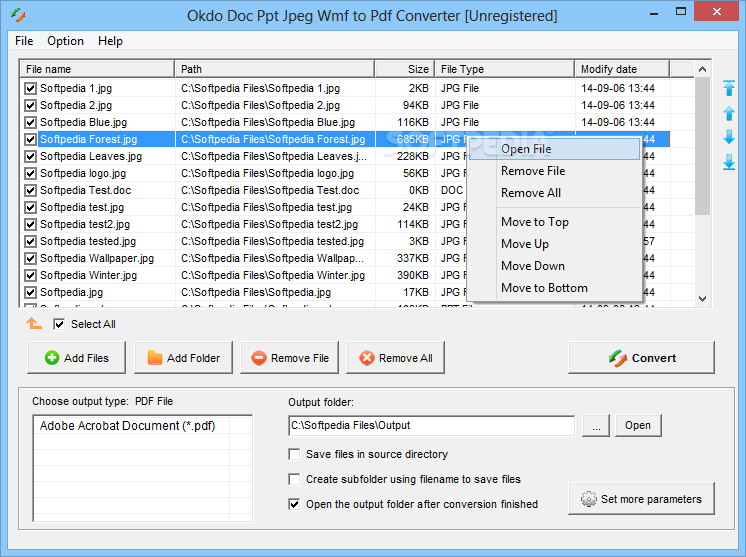Click the blue move-up arrow icon
Screen dimensions: 746x557
pos(729,113)
